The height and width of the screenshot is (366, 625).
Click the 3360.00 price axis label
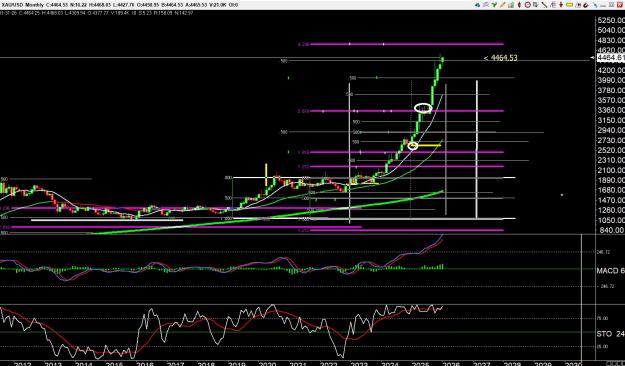(x=611, y=110)
